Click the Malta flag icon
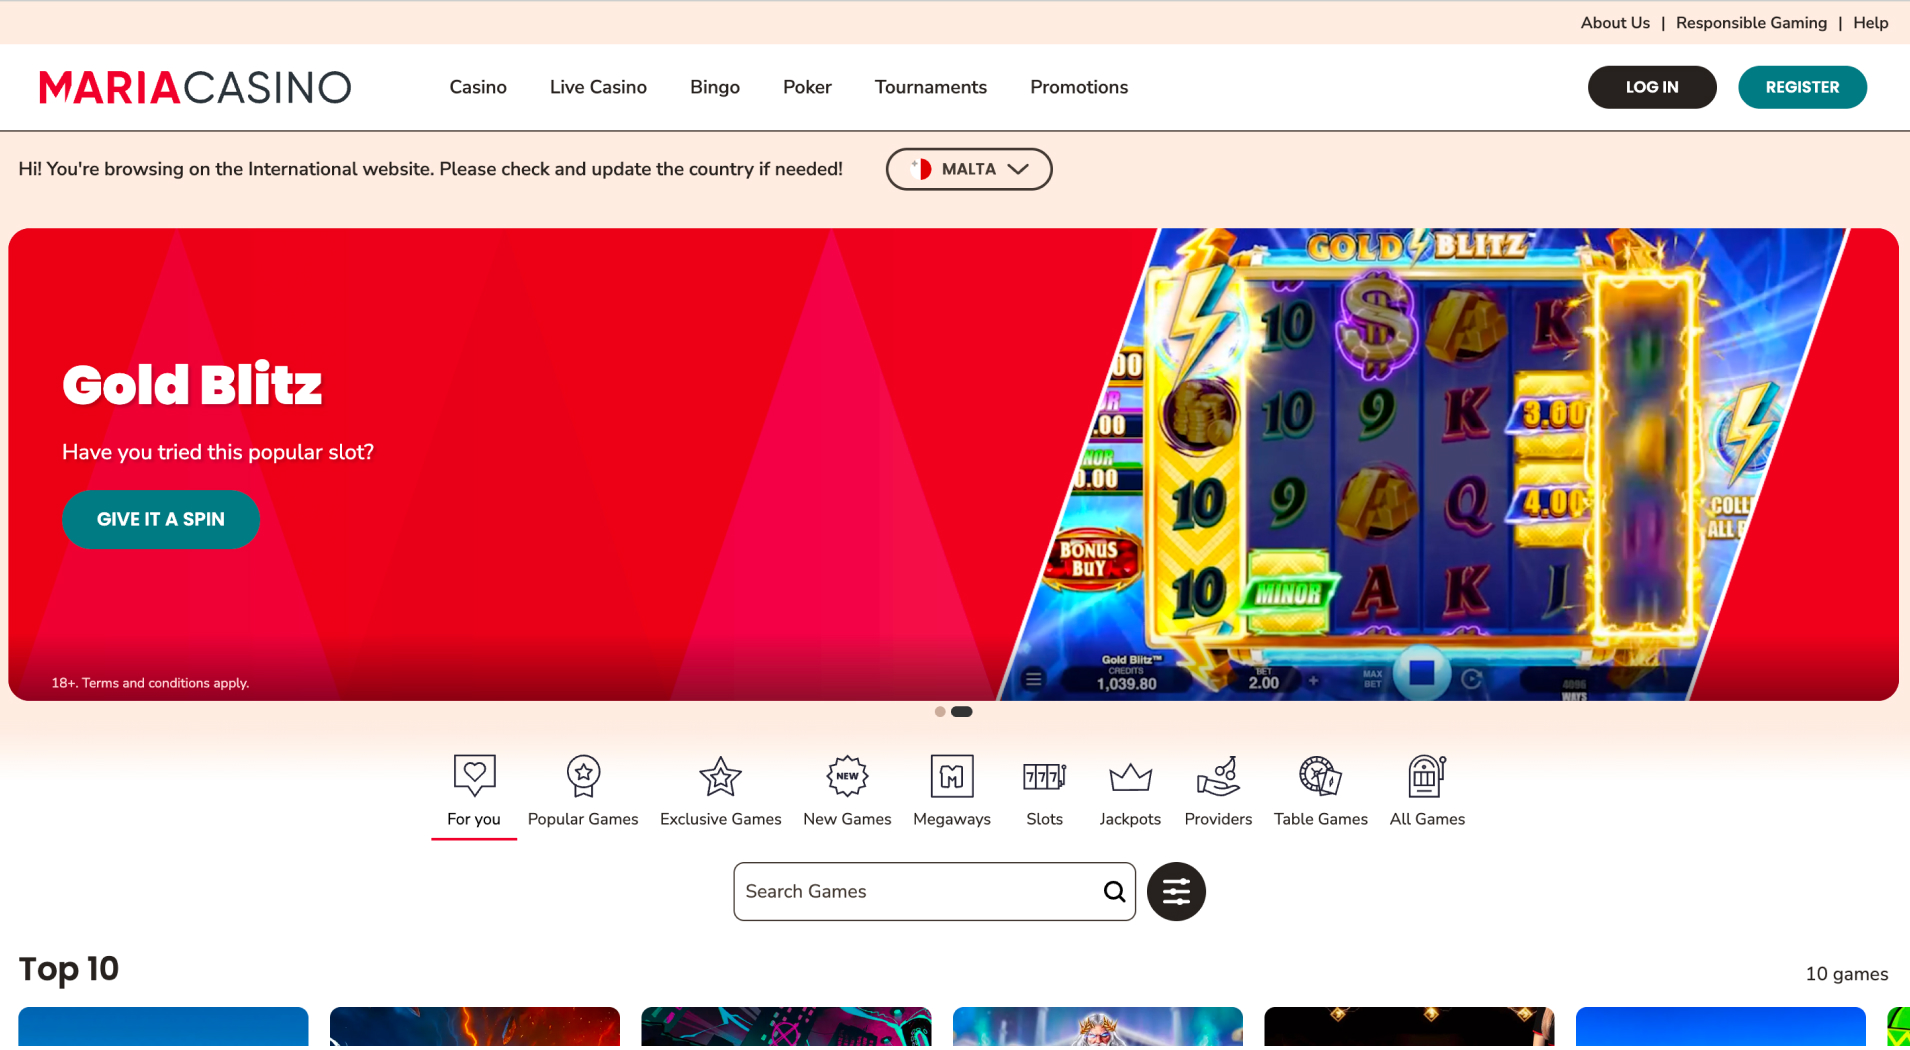This screenshot has width=1910, height=1050. [x=921, y=169]
